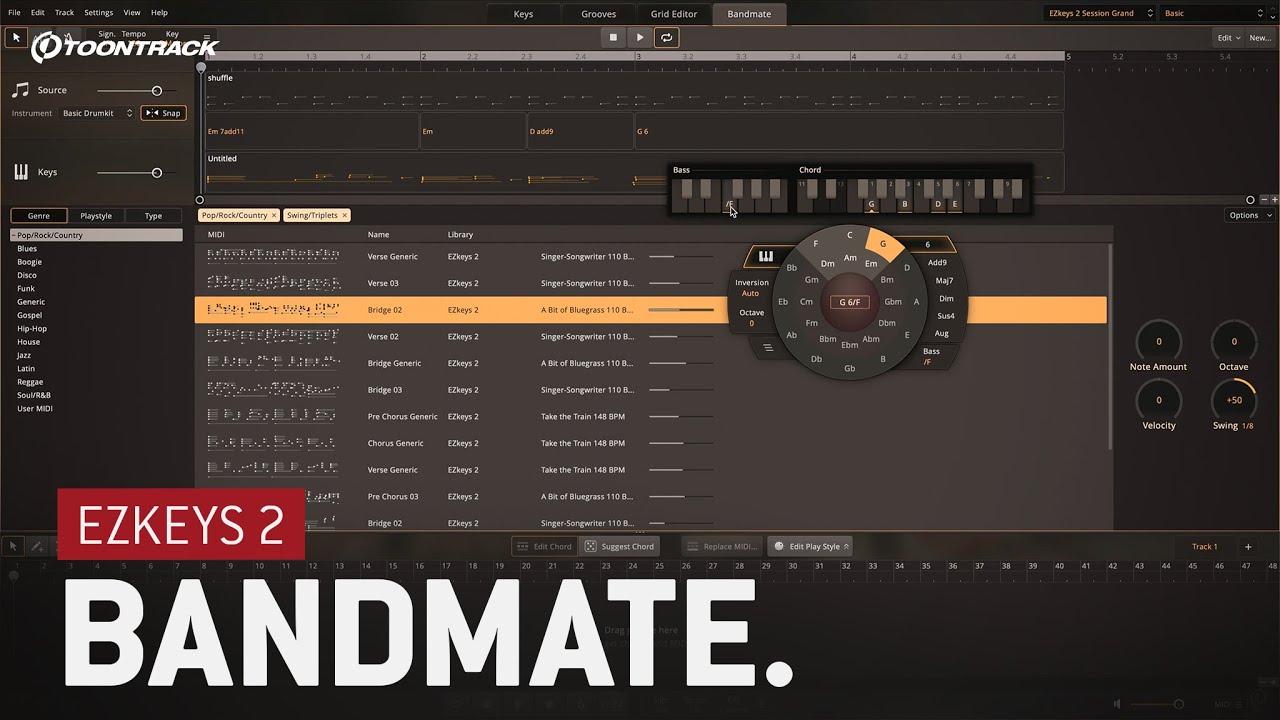Select D on the chord wheel
The image size is (1280, 720).
[907, 268]
